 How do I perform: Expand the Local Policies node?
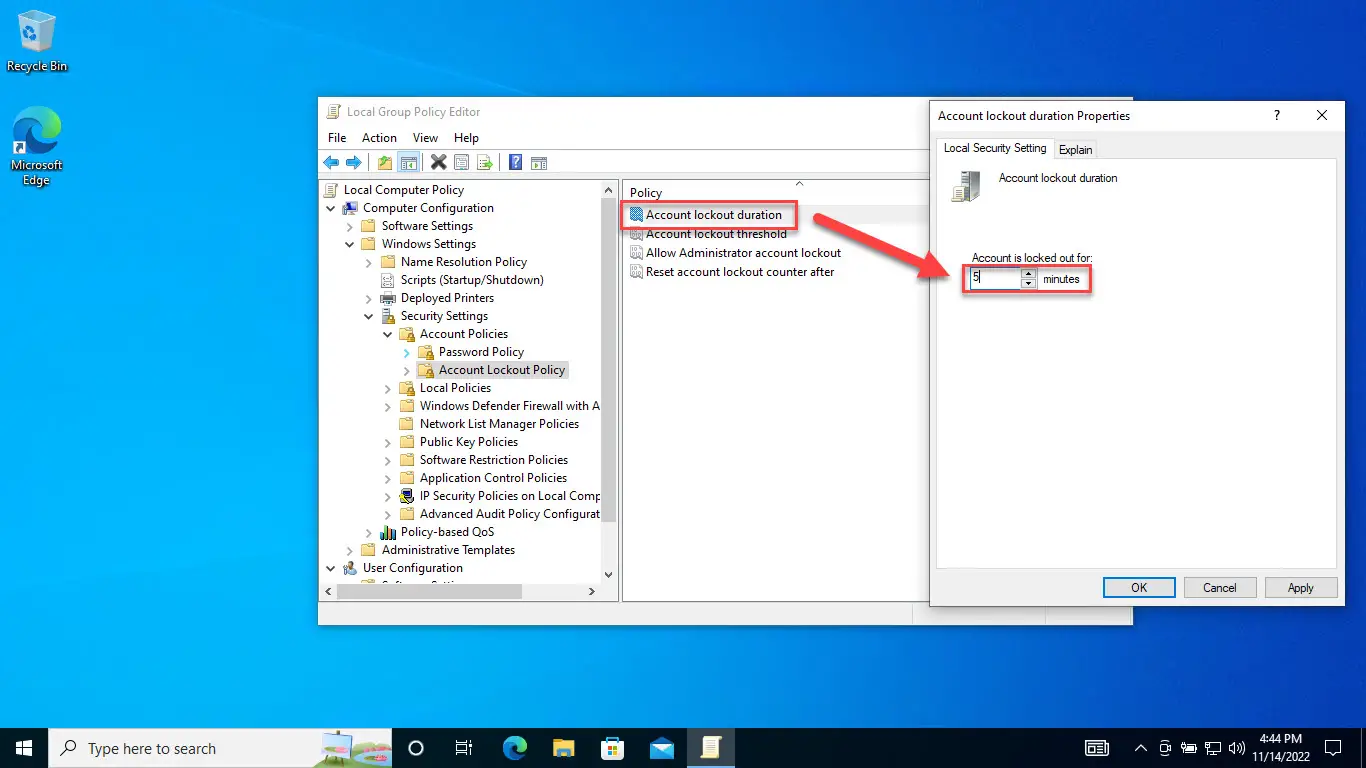click(x=388, y=388)
